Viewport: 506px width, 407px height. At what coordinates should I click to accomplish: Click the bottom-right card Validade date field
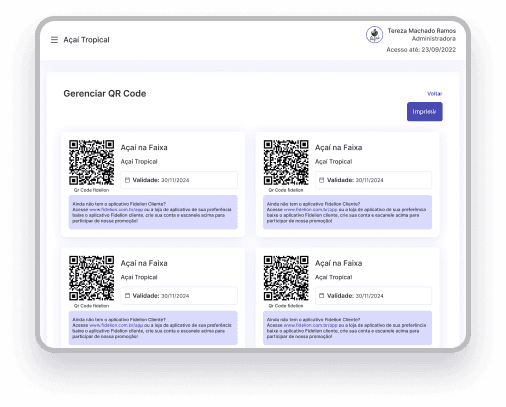[373, 296]
